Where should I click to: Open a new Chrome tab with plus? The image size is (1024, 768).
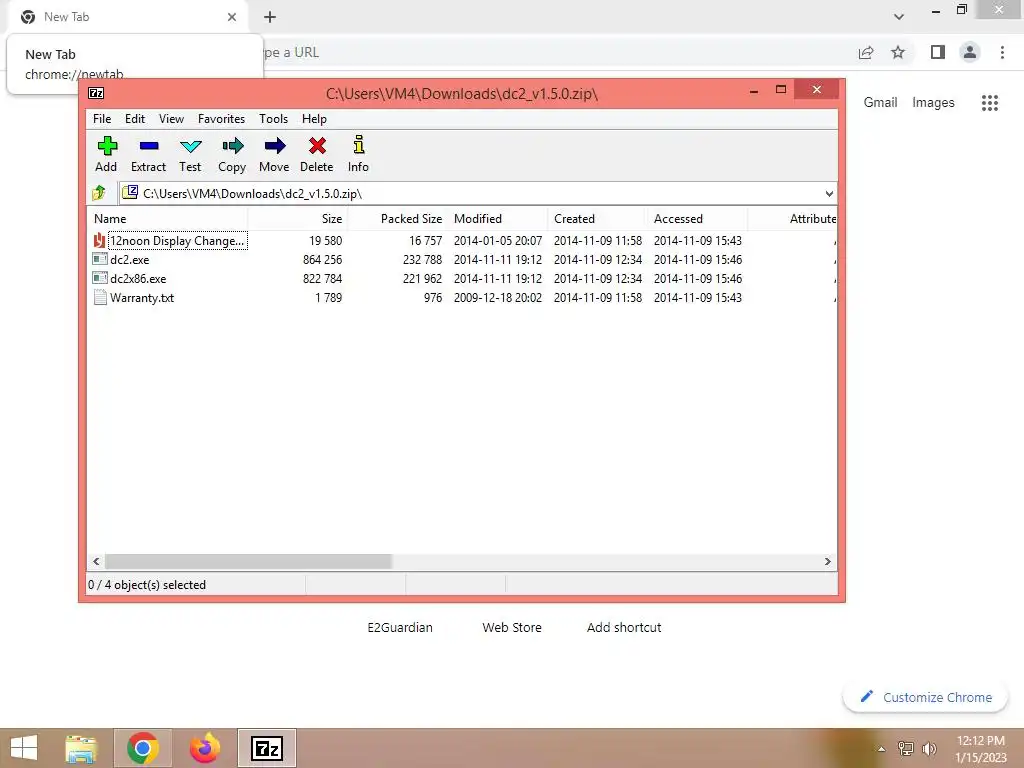coord(270,17)
